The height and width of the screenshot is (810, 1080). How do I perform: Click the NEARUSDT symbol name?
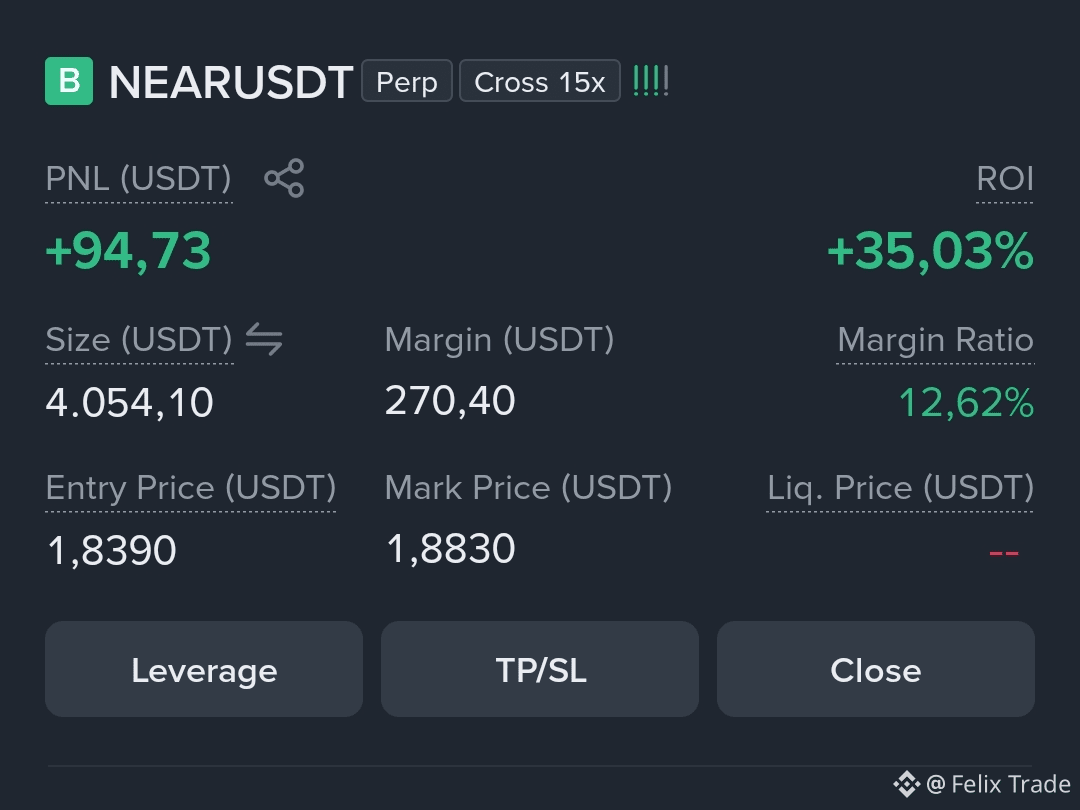231,83
